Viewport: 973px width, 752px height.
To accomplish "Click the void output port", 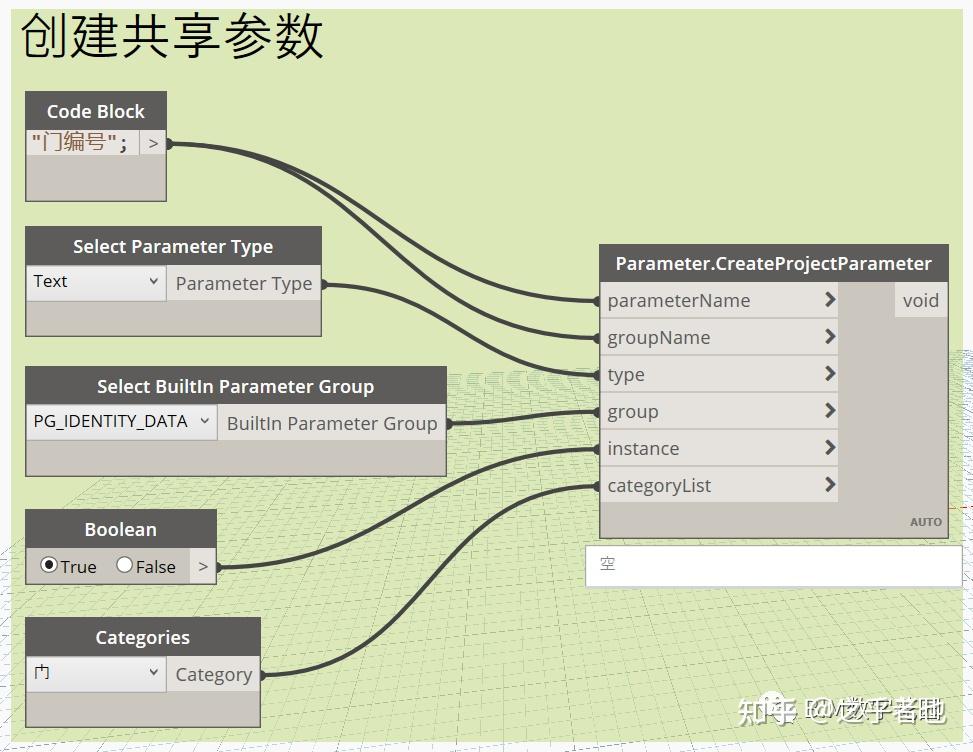I will coord(919,300).
